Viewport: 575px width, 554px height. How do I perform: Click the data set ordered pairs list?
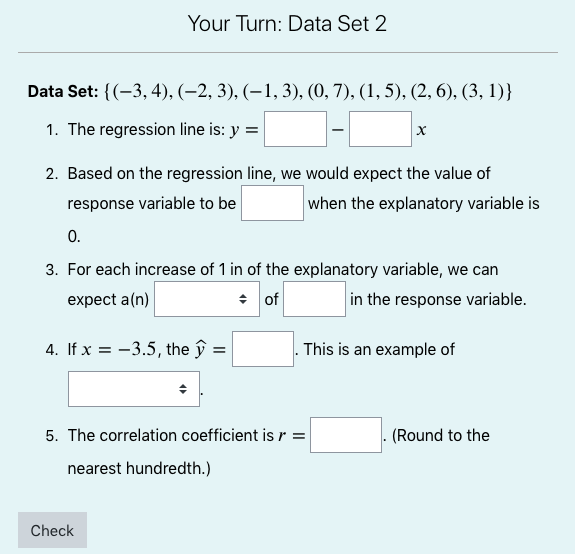pyautogui.click(x=308, y=91)
